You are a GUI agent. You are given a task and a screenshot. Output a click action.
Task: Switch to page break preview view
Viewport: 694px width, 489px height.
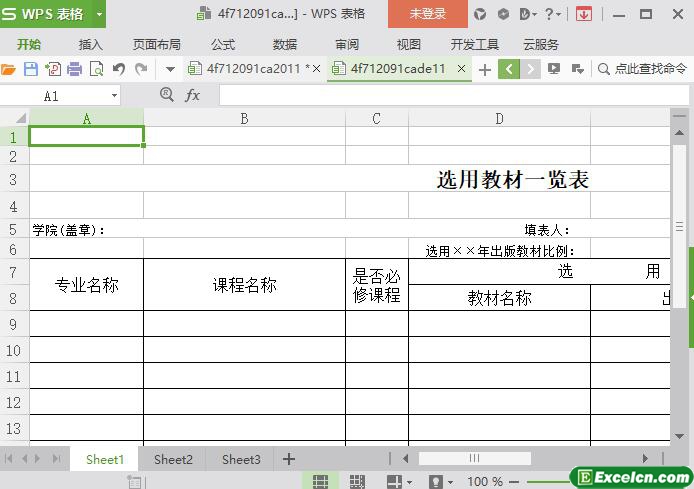[x=357, y=481]
